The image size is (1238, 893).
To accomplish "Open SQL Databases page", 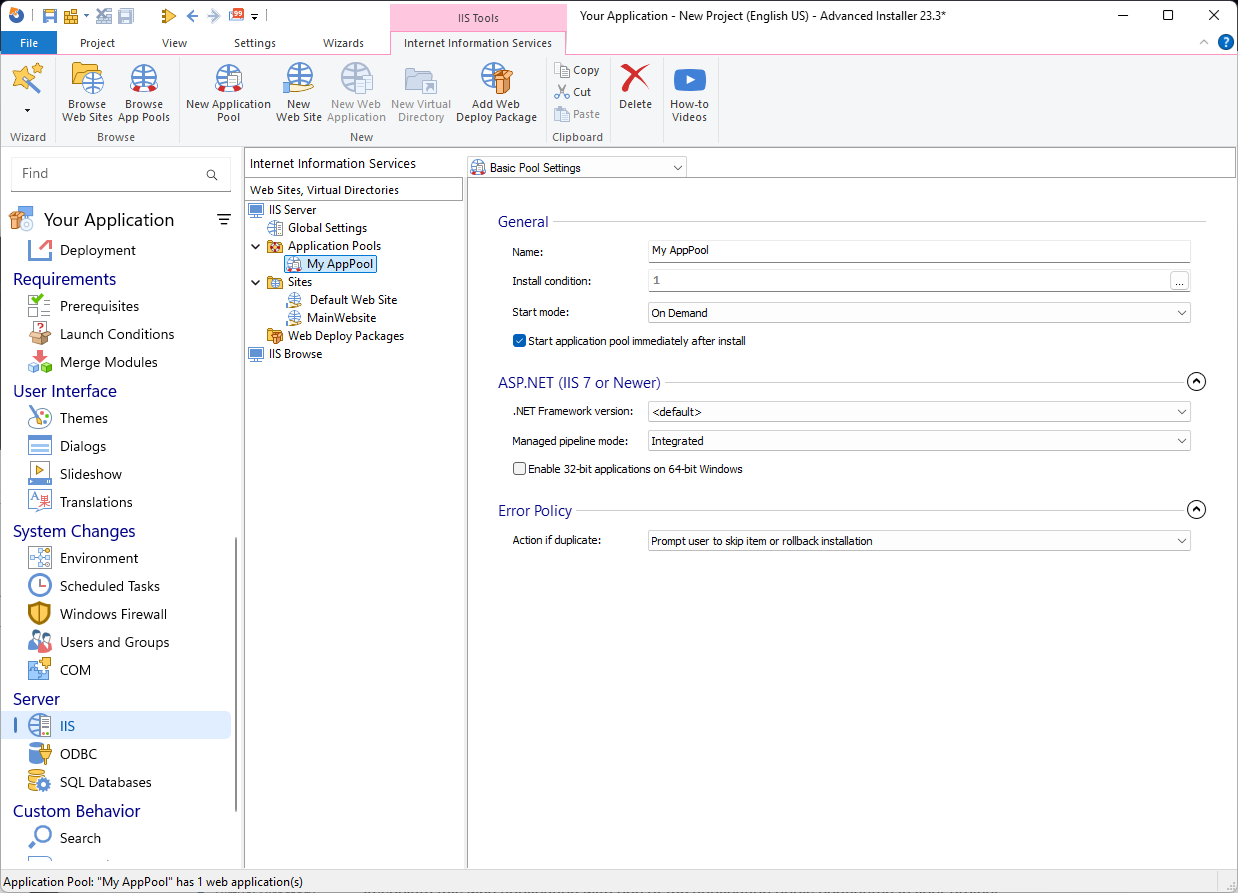I will point(106,782).
